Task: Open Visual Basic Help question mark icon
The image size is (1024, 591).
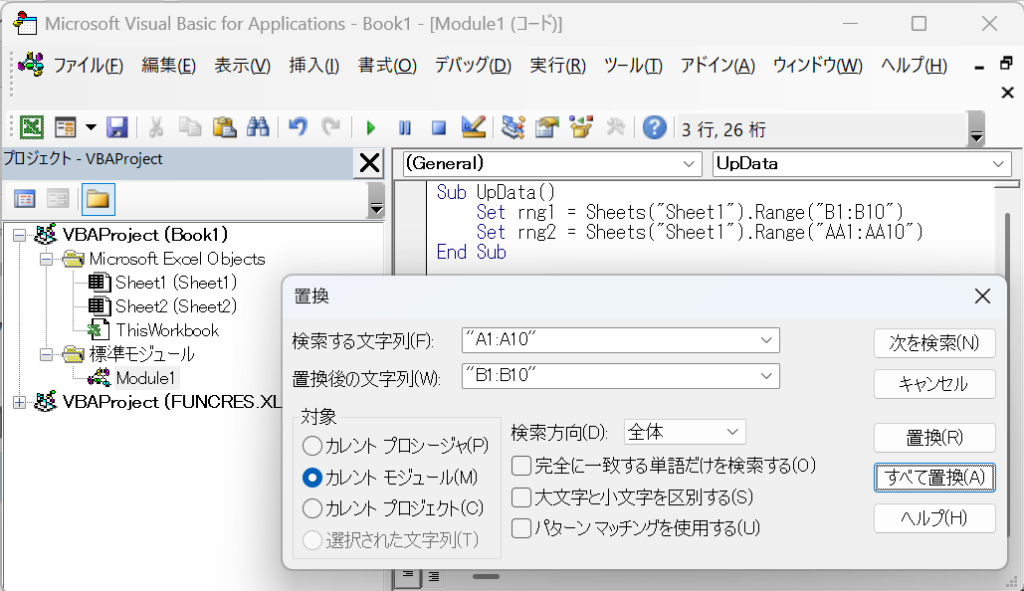Action: click(x=654, y=127)
